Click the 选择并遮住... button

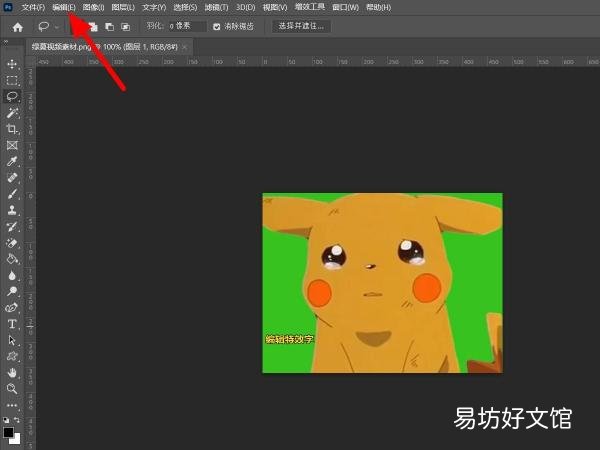click(x=301, y=26)
